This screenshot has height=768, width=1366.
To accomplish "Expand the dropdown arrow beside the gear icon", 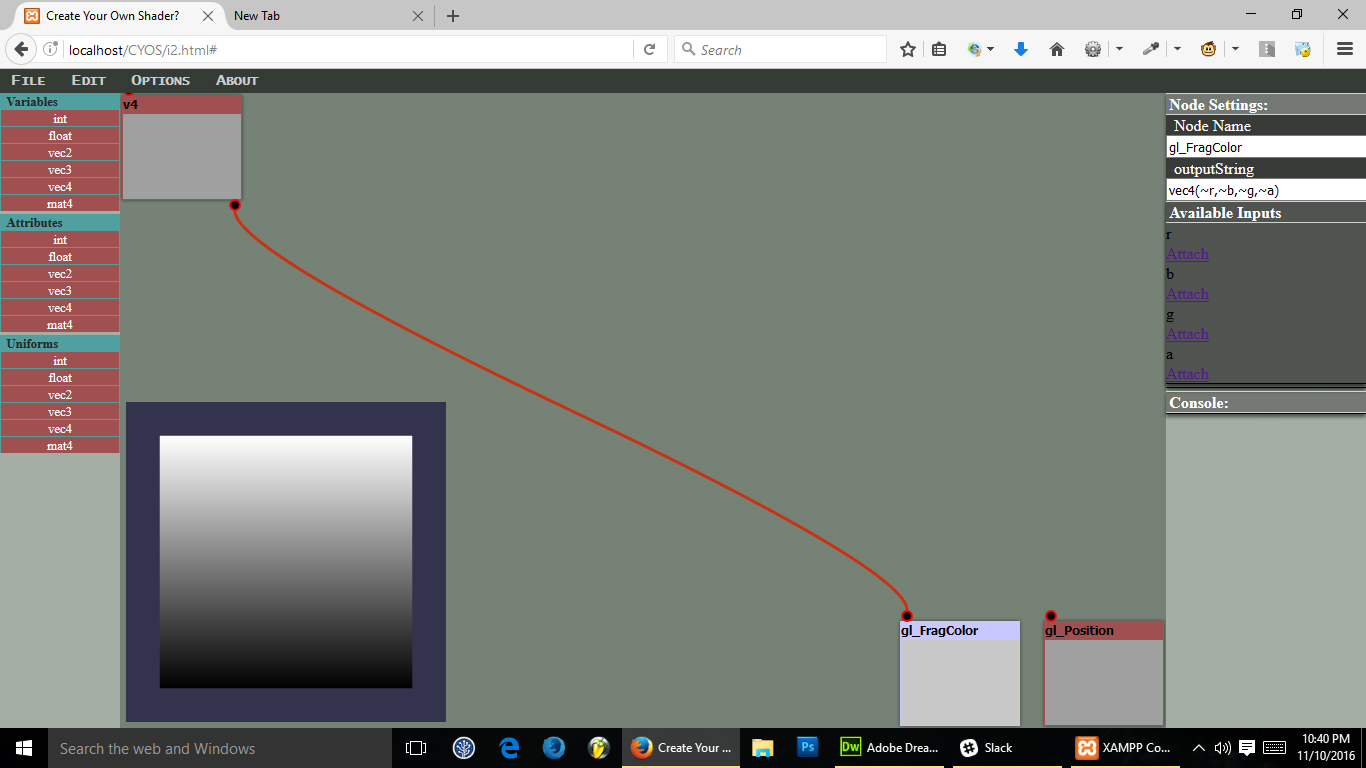I will point(1119,49).
